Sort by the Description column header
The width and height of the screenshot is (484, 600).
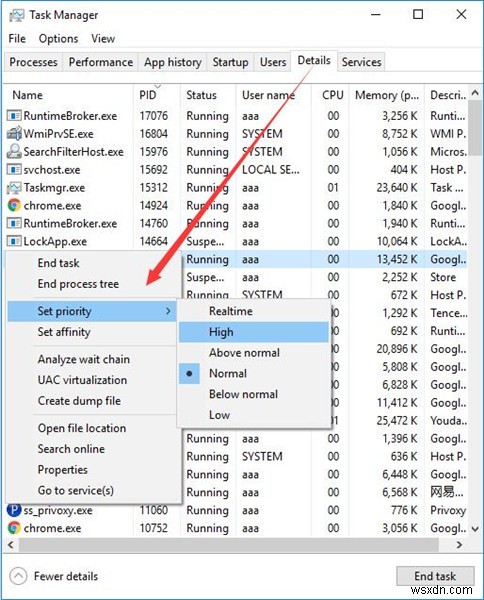coord(448,95)
